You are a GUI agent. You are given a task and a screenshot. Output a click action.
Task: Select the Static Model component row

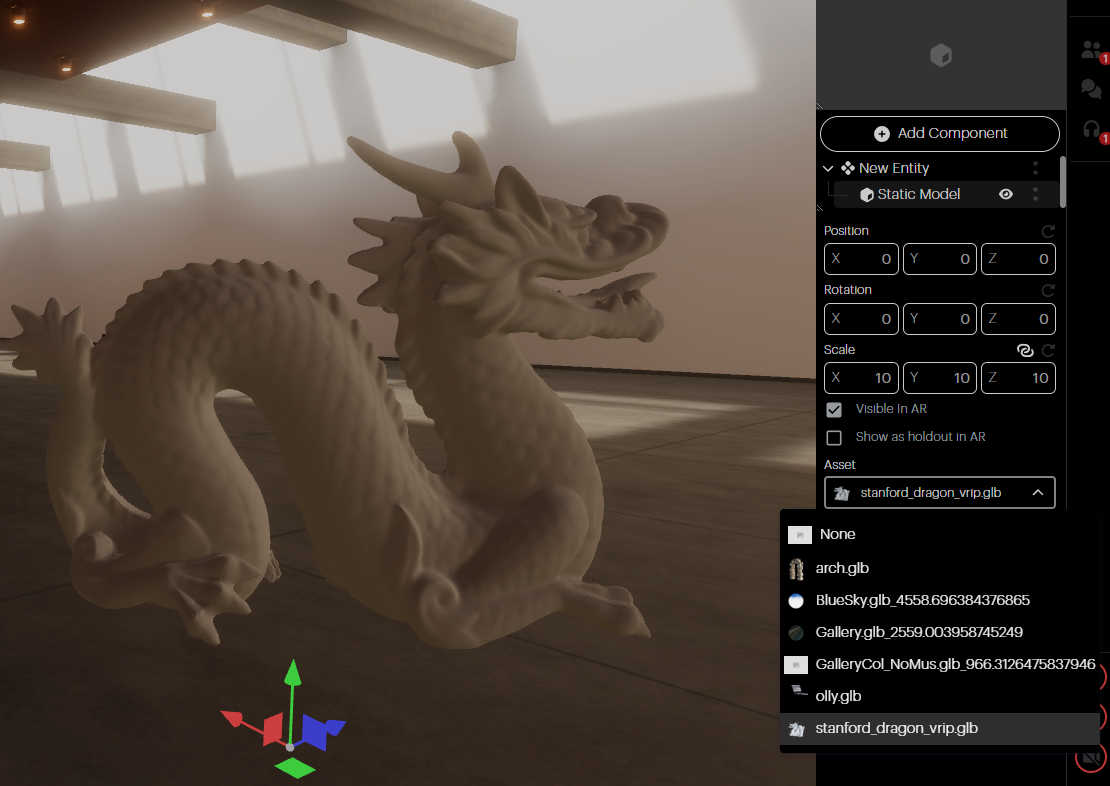(946, 194)
